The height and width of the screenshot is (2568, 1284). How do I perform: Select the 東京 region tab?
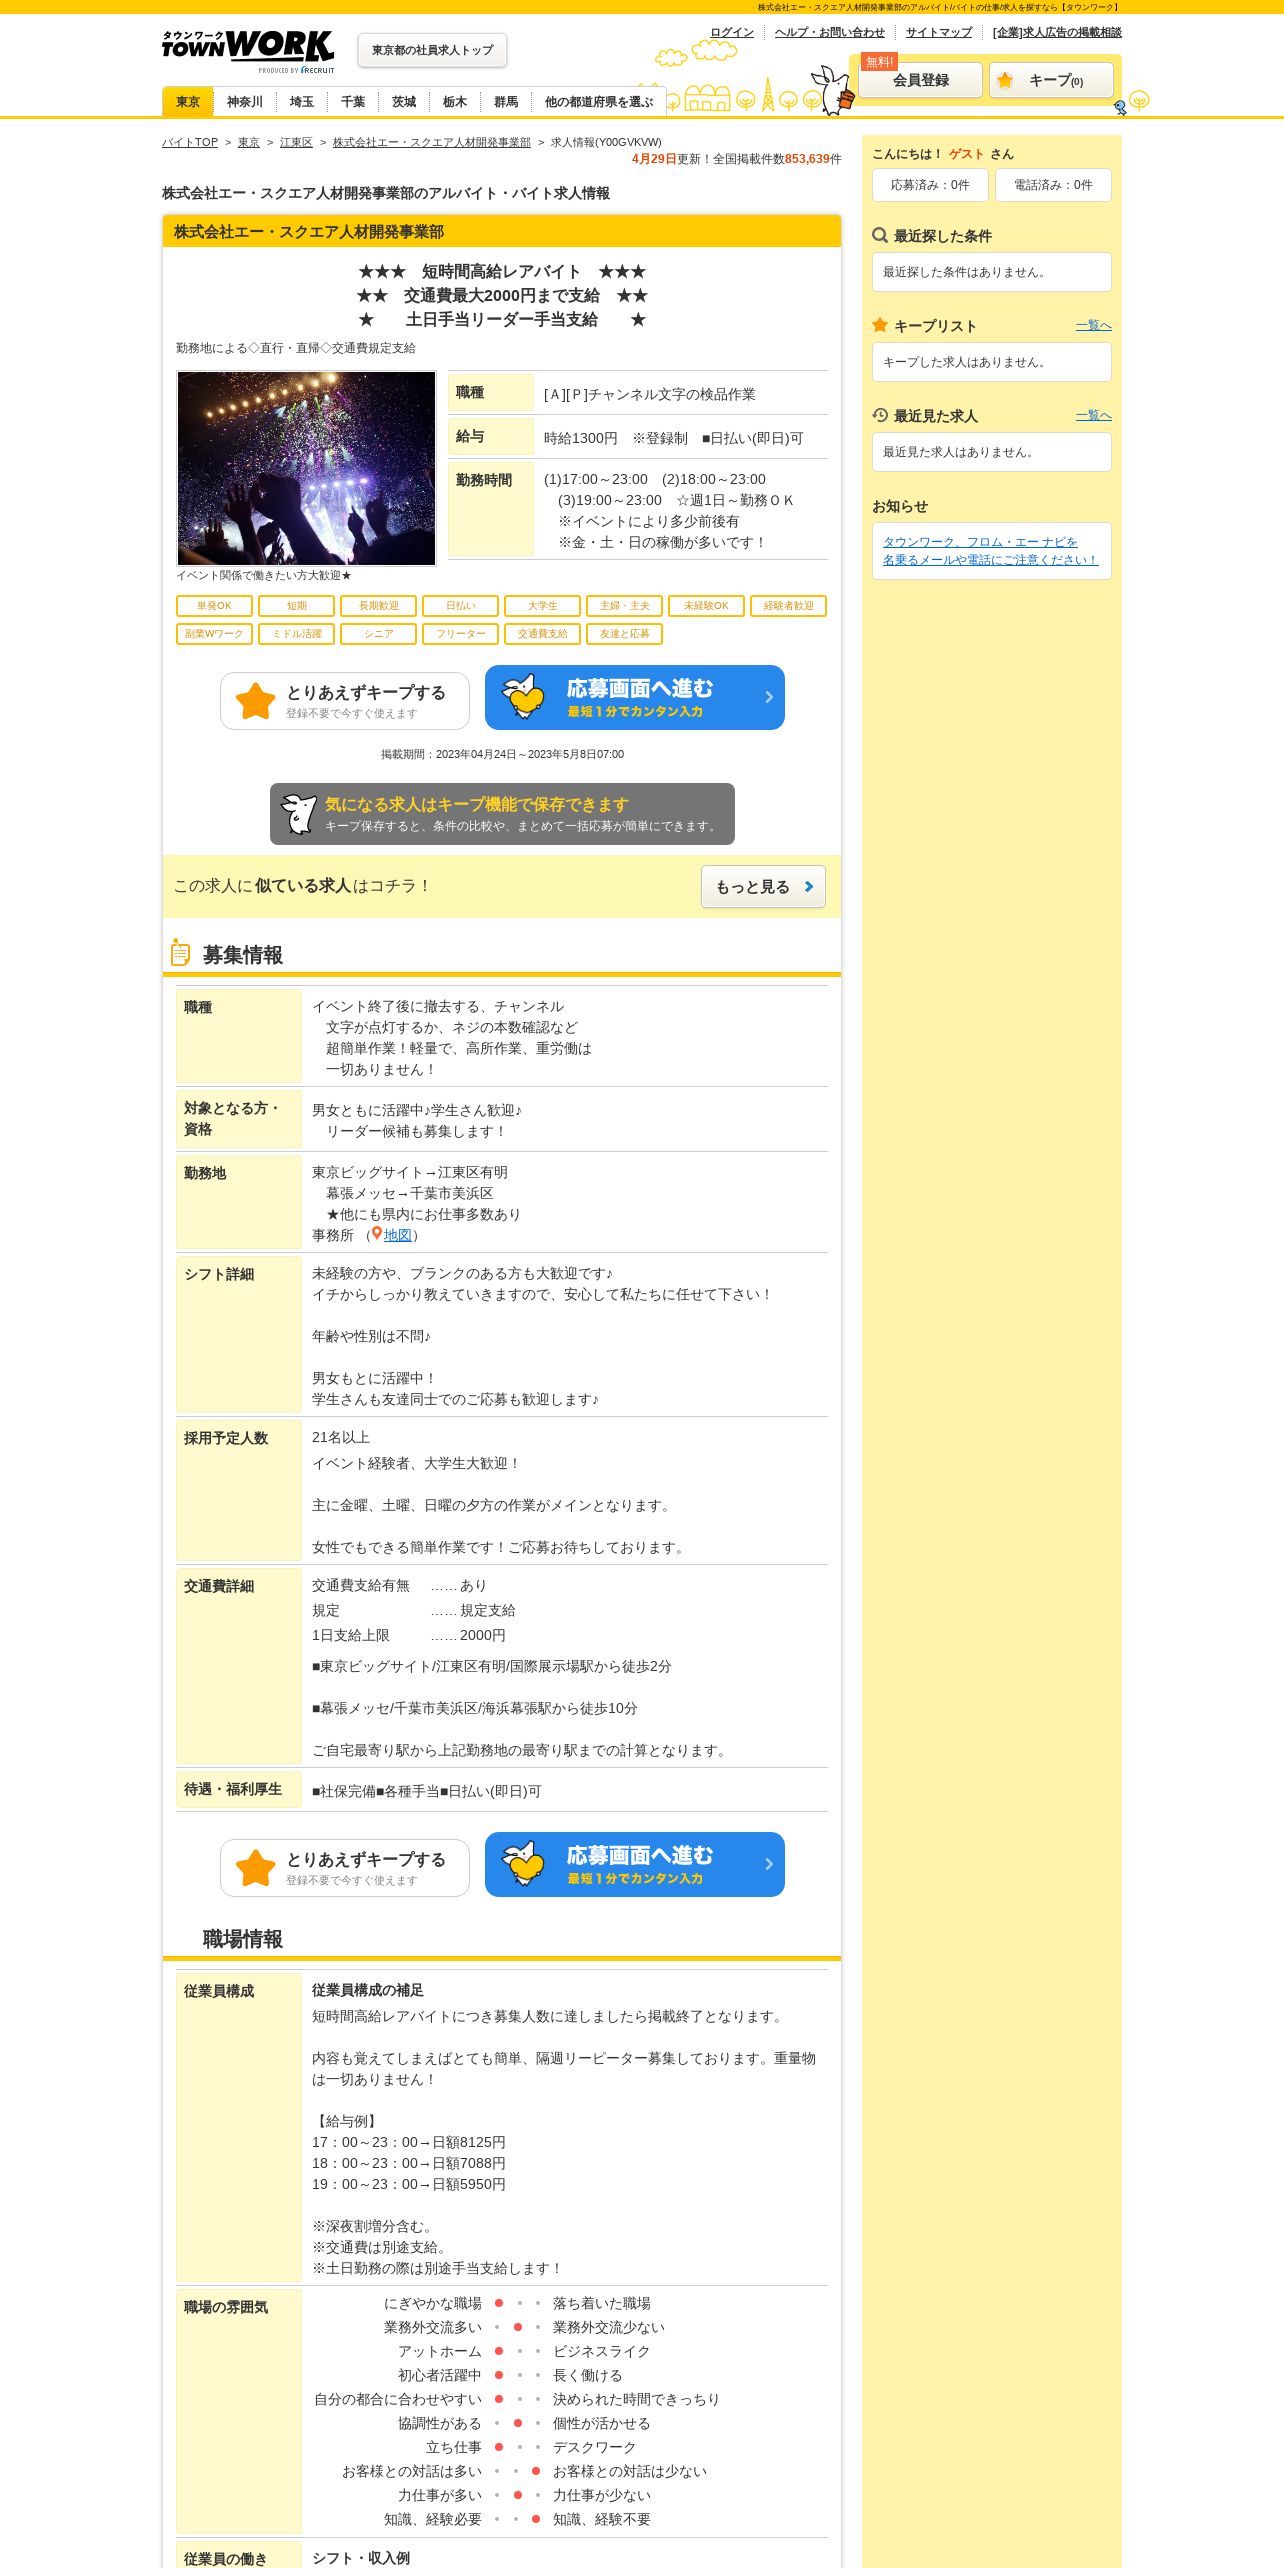188,102
